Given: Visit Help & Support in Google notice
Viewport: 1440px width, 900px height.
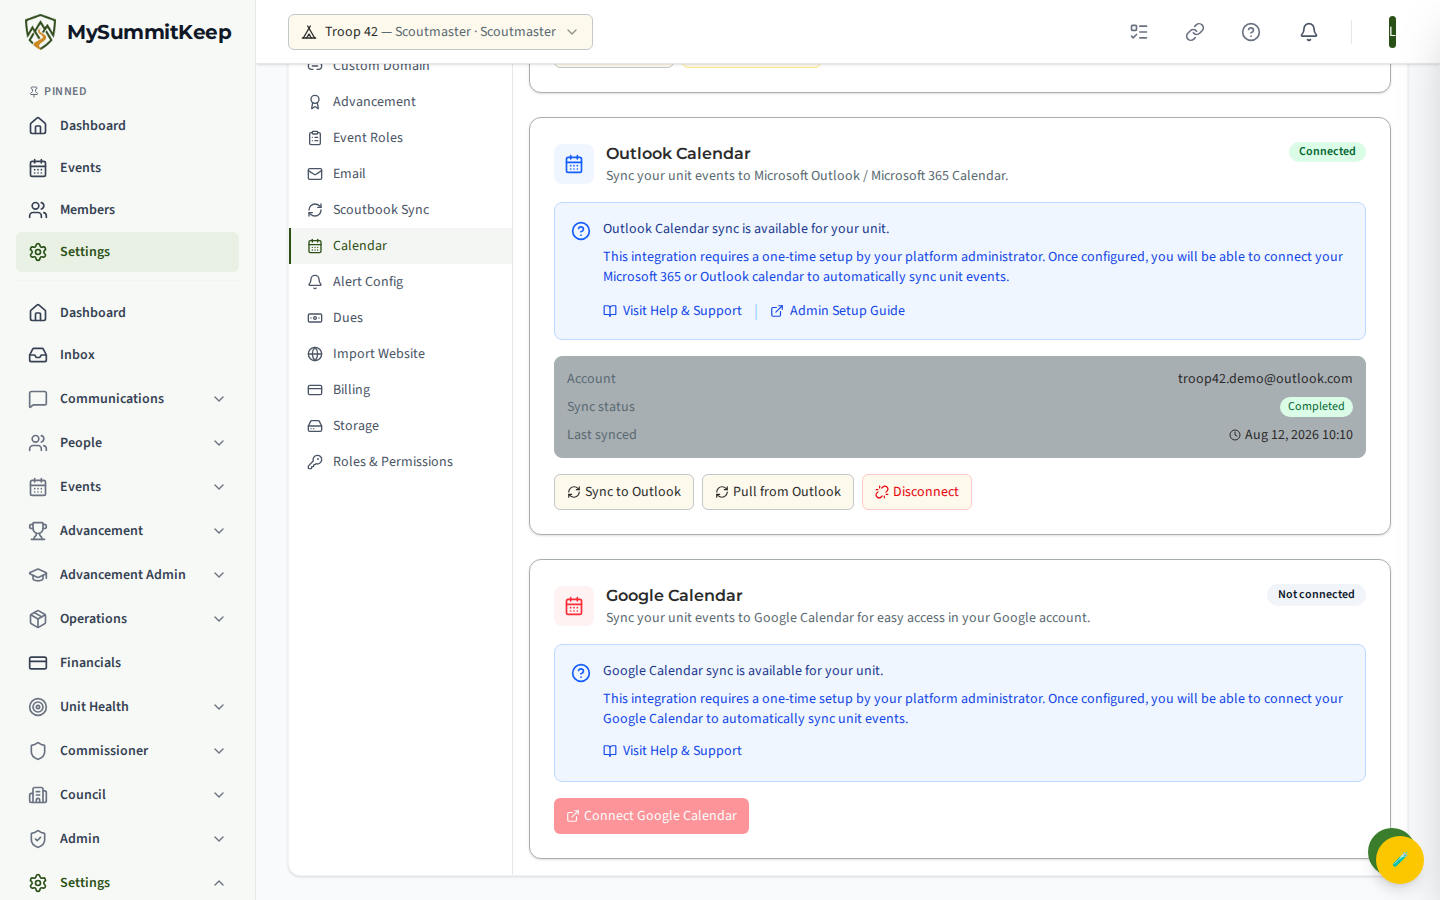Looking at the screenshot, I should coord(673,751).
